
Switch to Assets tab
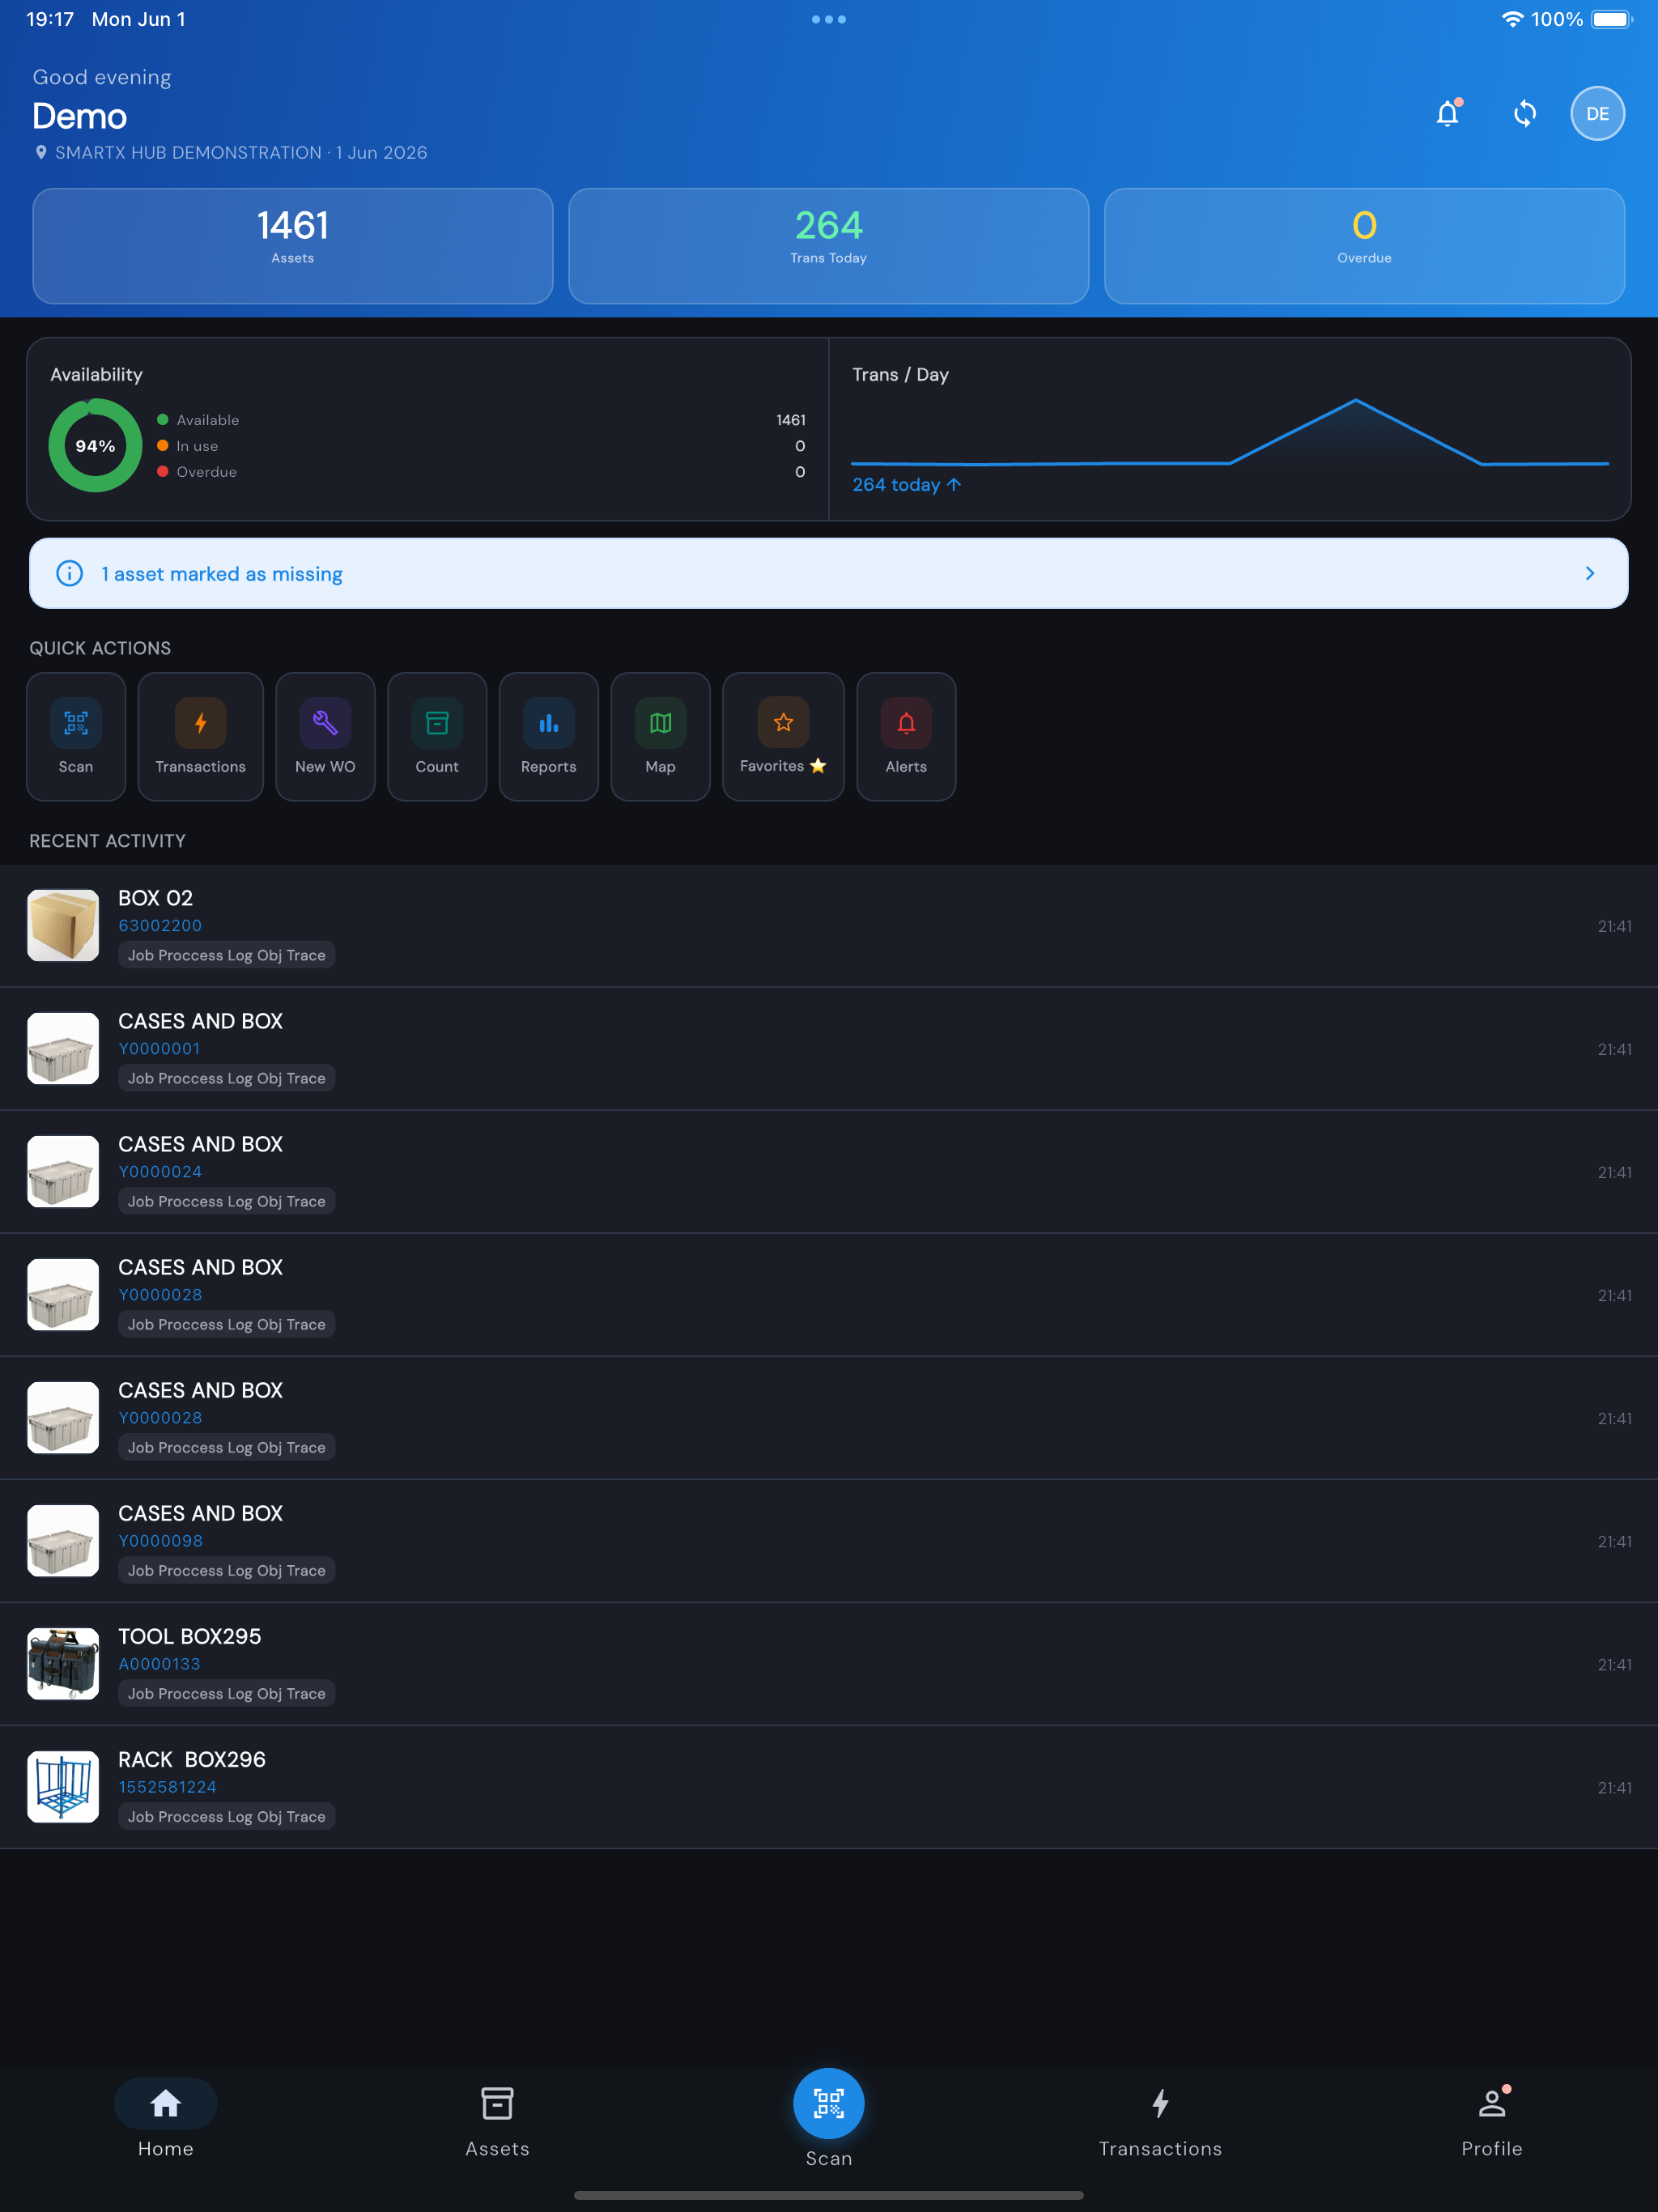[497, 2120]
